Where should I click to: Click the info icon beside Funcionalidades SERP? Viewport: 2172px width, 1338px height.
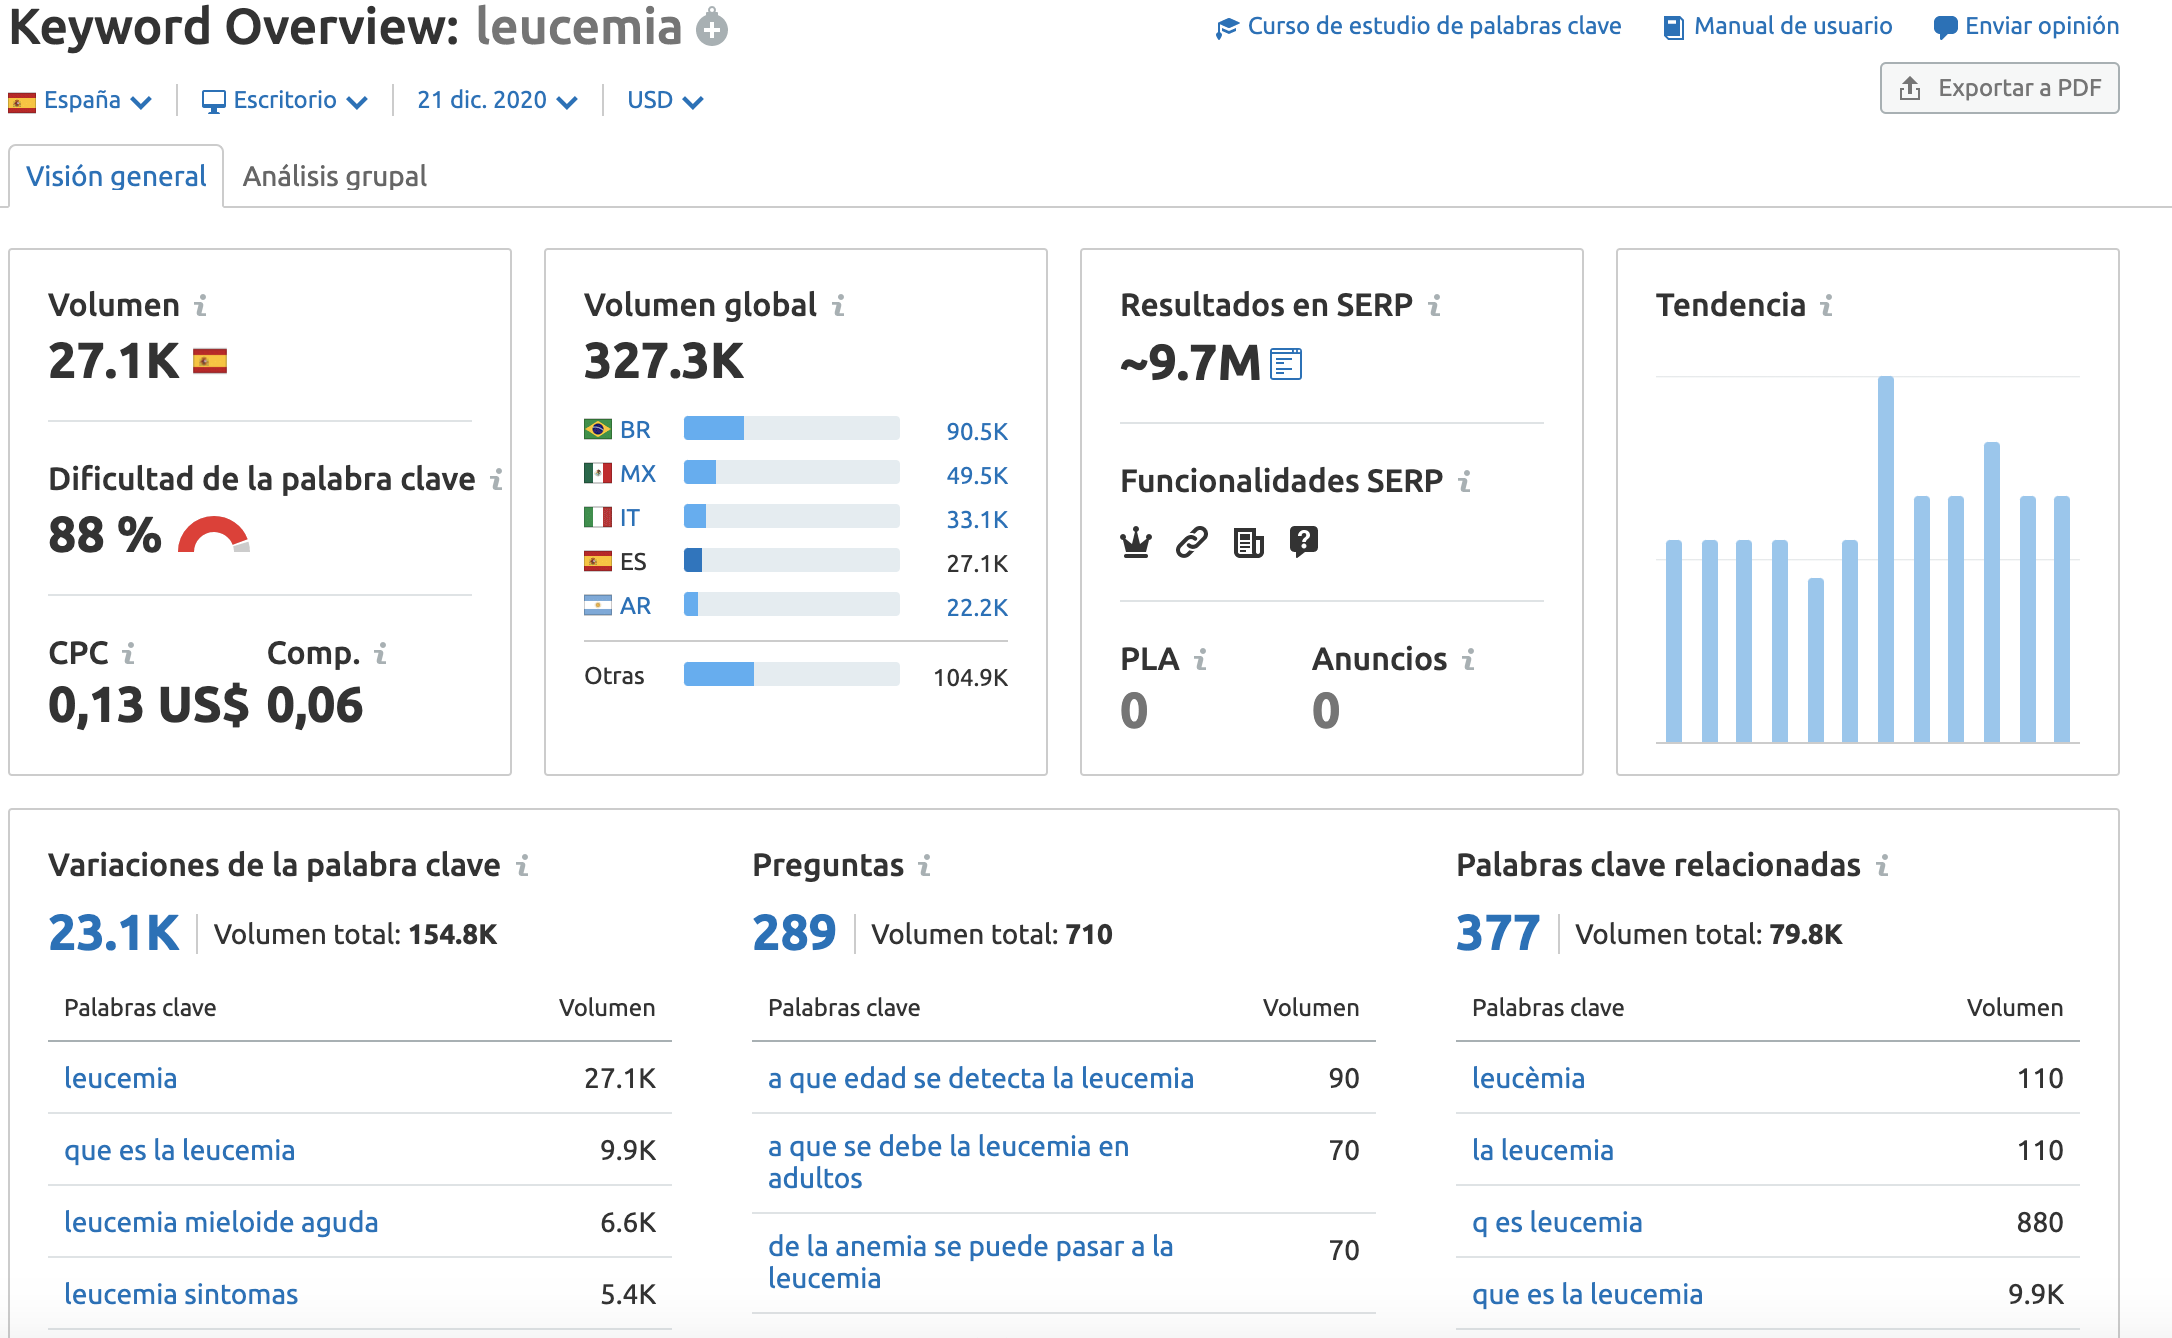(1464, 482)
